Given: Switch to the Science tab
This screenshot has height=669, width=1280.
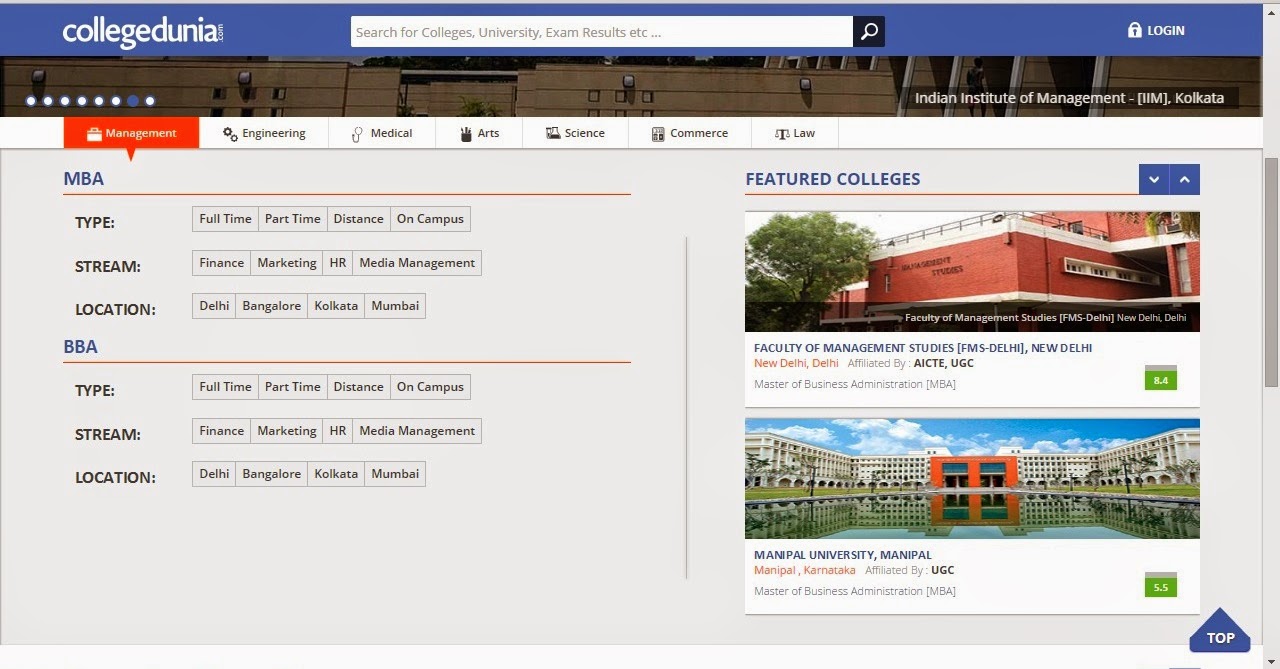Looking at the screenshot, I should tap(575, 133).
